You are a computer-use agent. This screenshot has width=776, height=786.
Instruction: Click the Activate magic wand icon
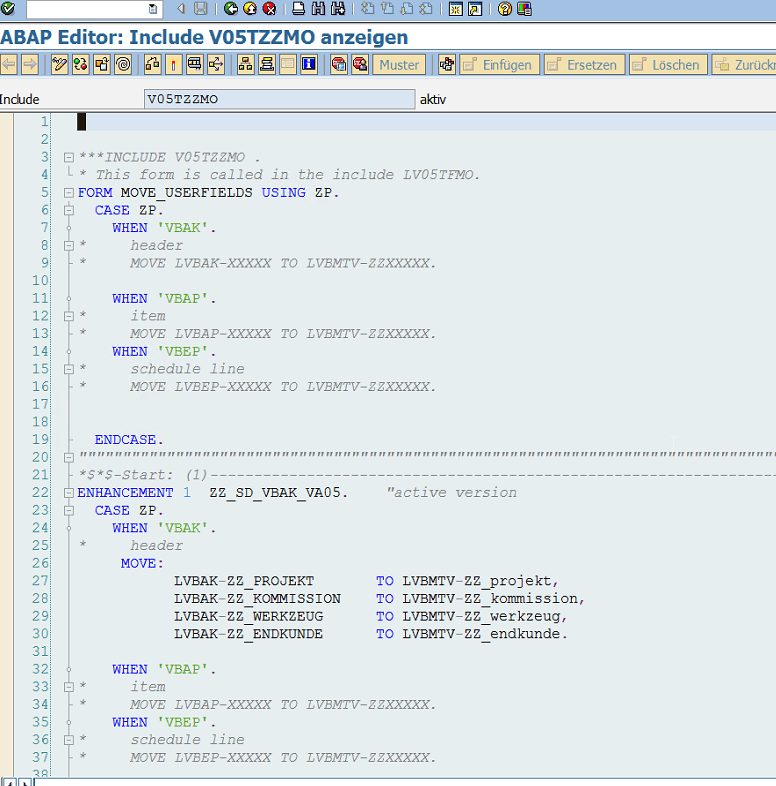pos(173,65)
